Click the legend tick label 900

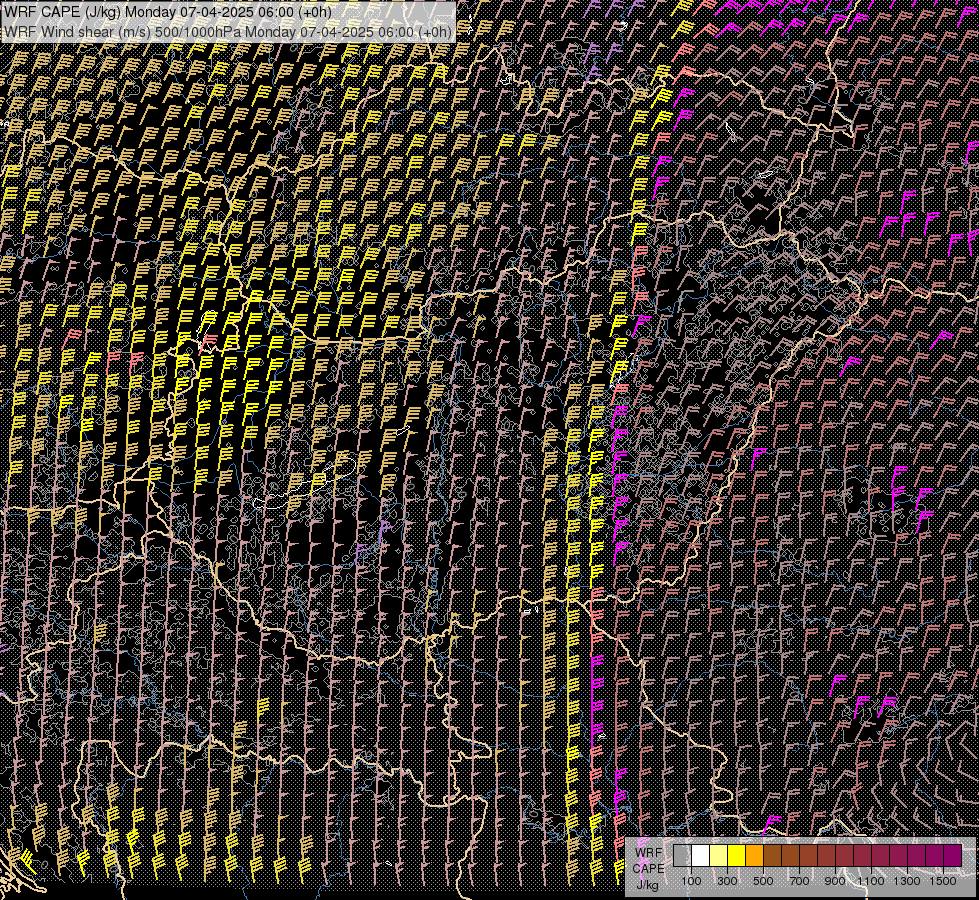(x=835, y=881)
